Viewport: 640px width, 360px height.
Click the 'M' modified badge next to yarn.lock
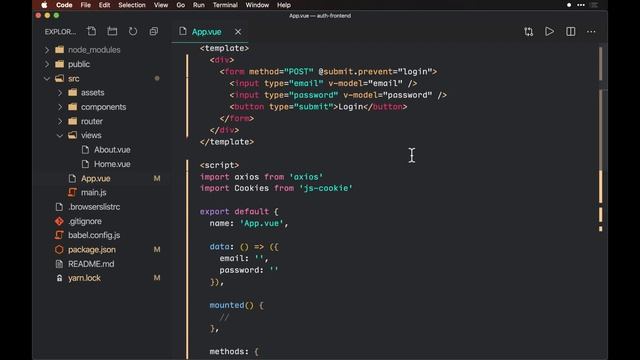[x=157, y=278]
